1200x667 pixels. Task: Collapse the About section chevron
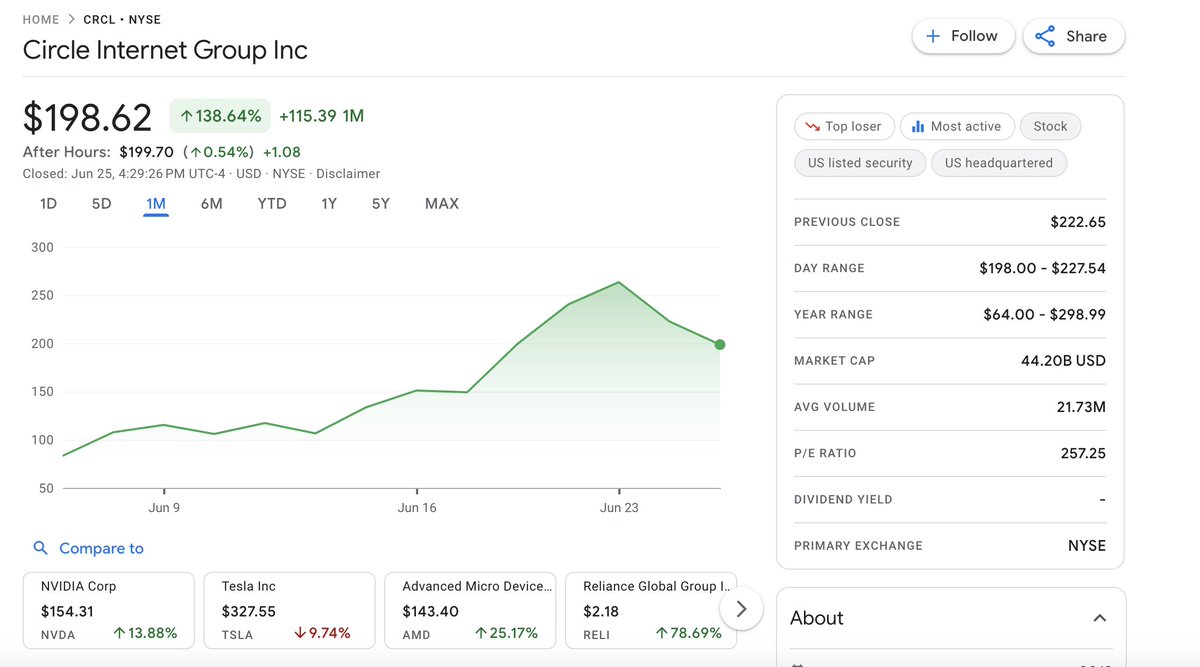point(1100,618)
